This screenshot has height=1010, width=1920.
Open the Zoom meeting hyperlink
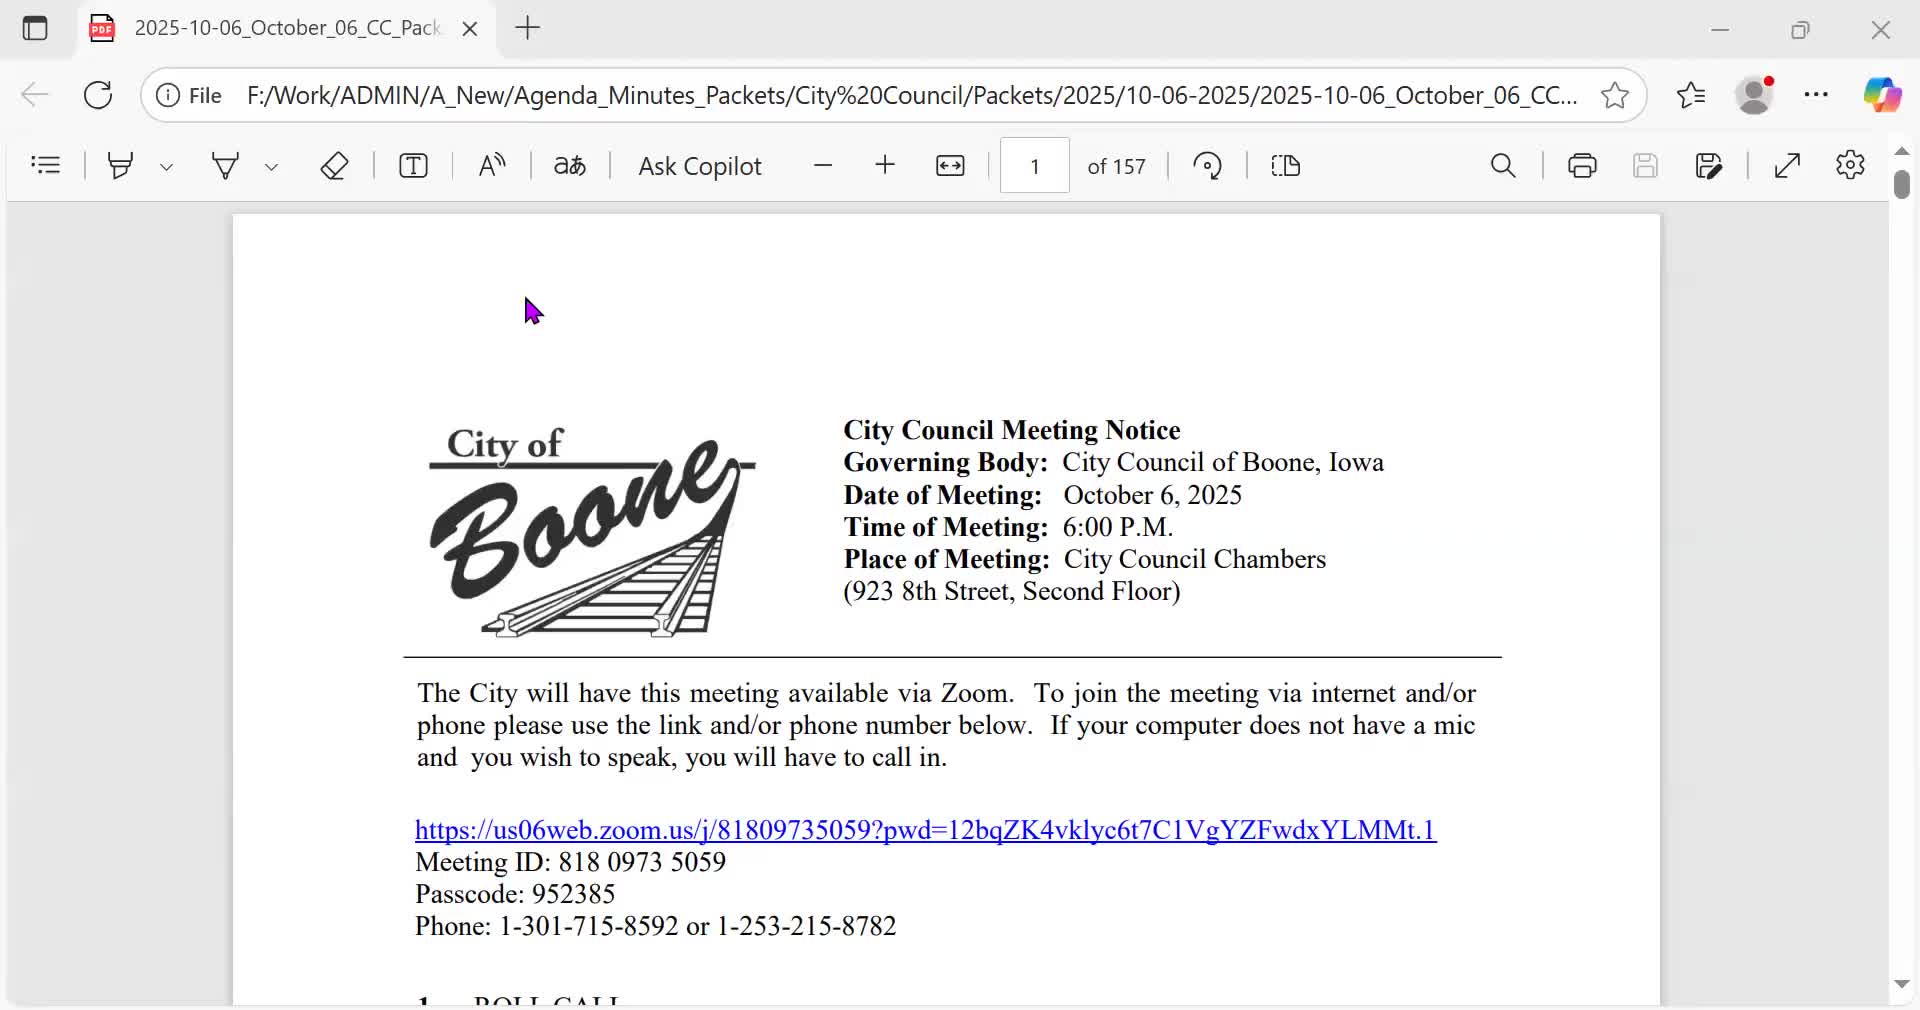[925, 830]
